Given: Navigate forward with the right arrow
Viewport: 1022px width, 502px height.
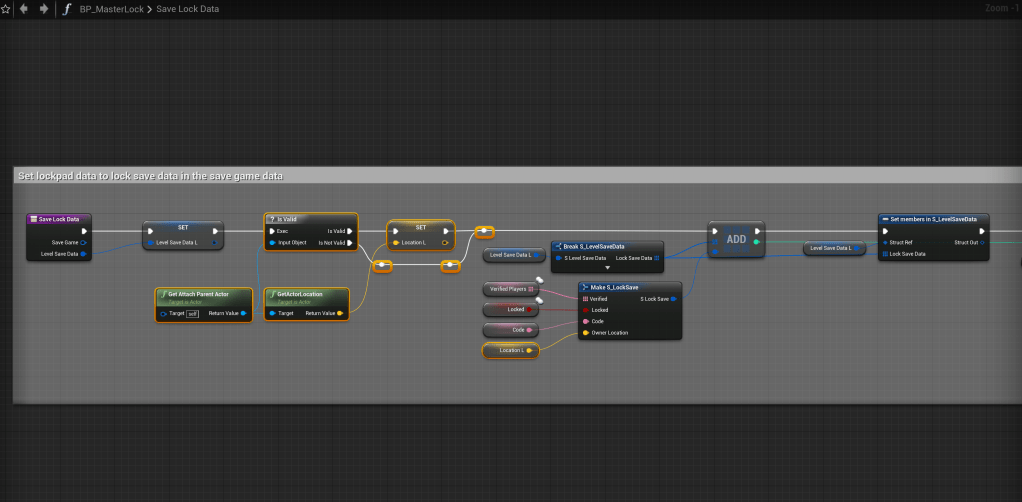Looking at the screenshot, I should (43, 9).
